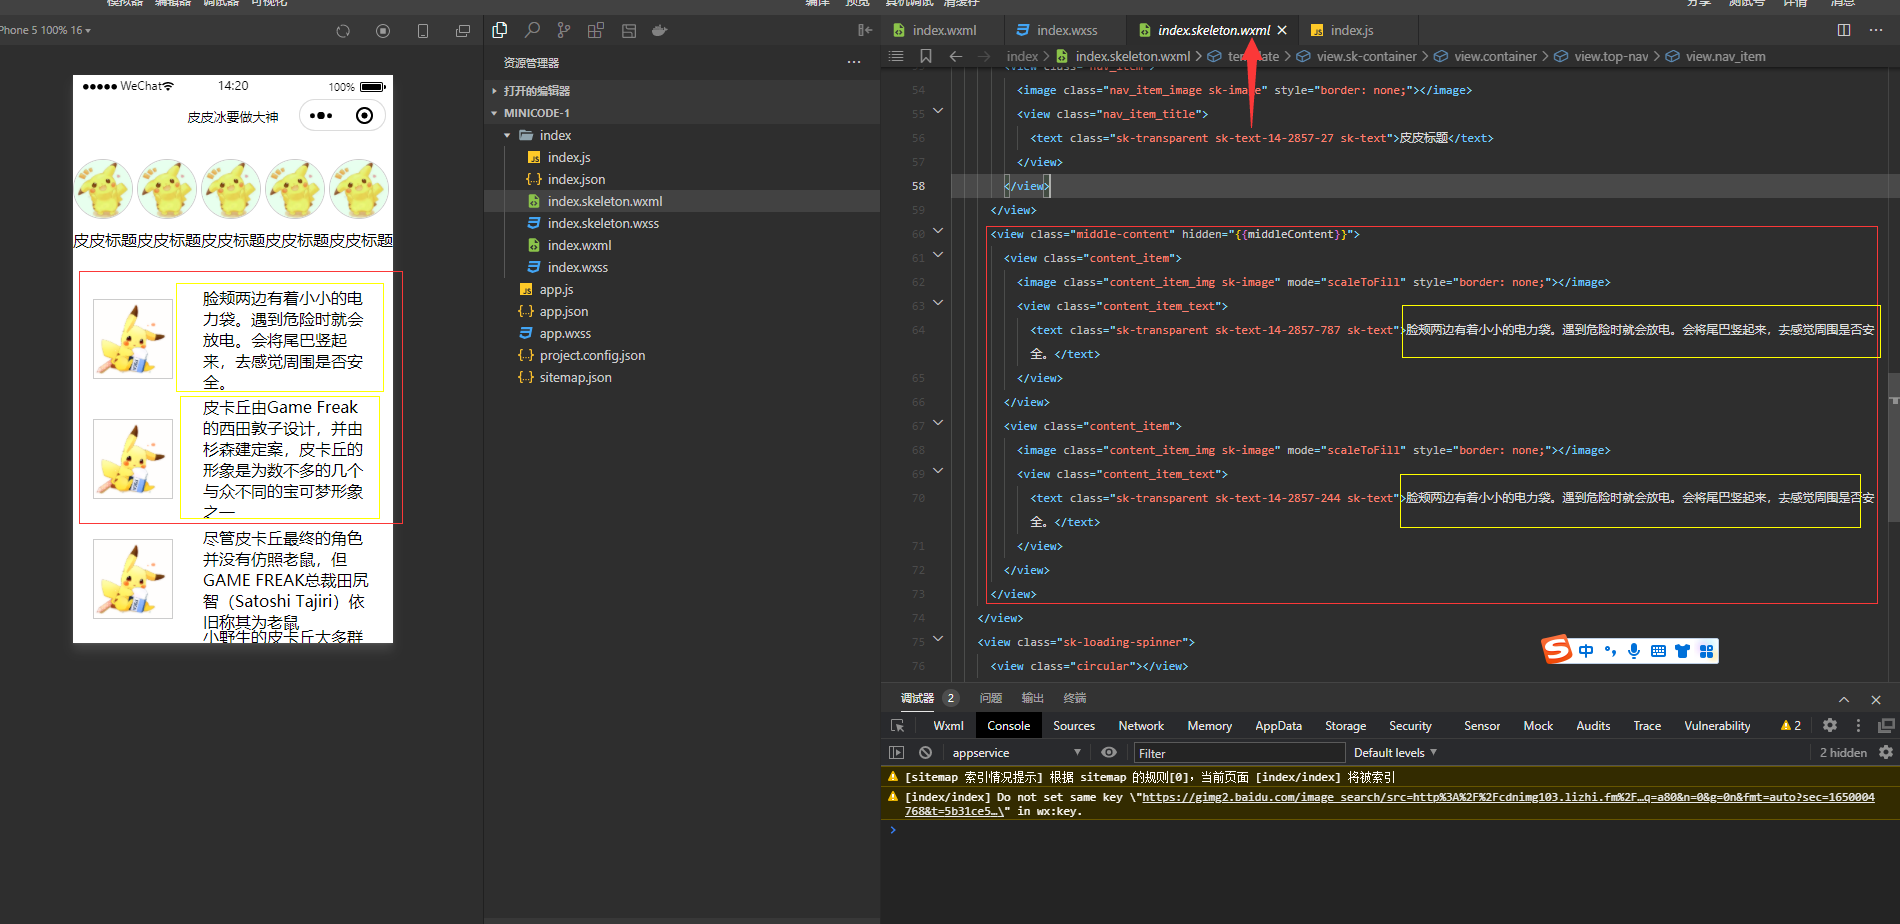Open the Network debugger tab
The width and height of the screenshot is (1900, 924).
1141,726
